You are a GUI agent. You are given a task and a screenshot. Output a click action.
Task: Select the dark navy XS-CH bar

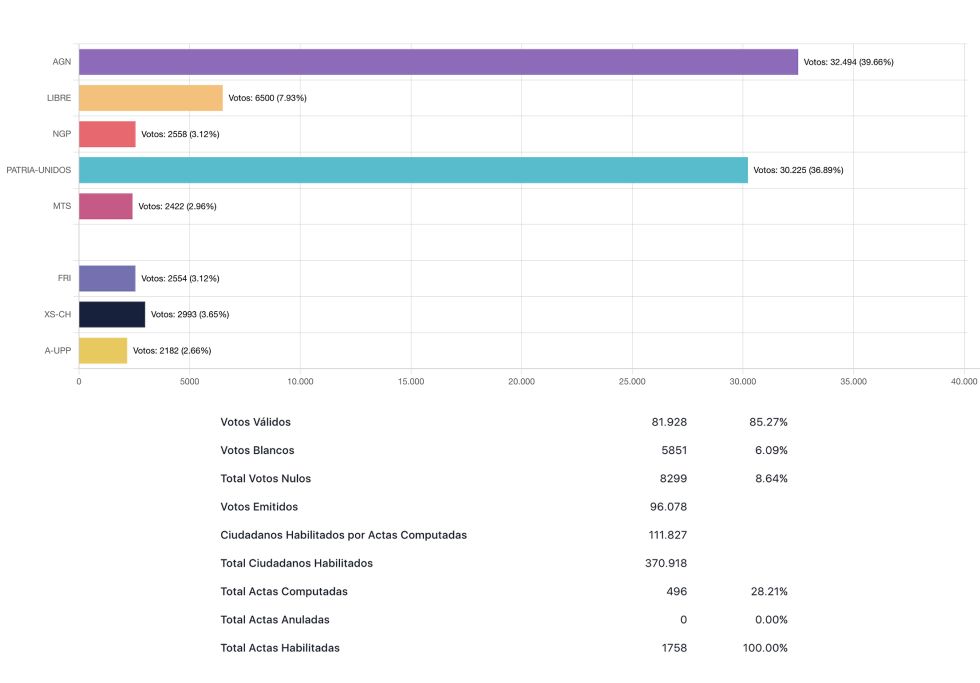(x=112, y=314)
